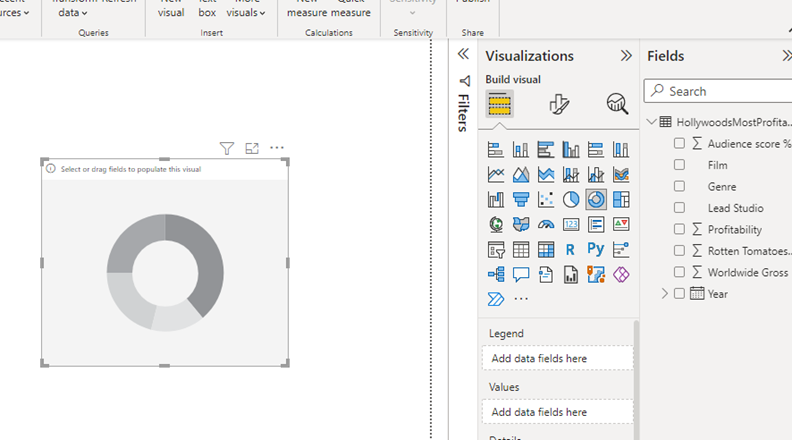The height and width of the screenshot is (440, 792).
Task: Select the Stacked bar chart visual
Action: point(496,150)
